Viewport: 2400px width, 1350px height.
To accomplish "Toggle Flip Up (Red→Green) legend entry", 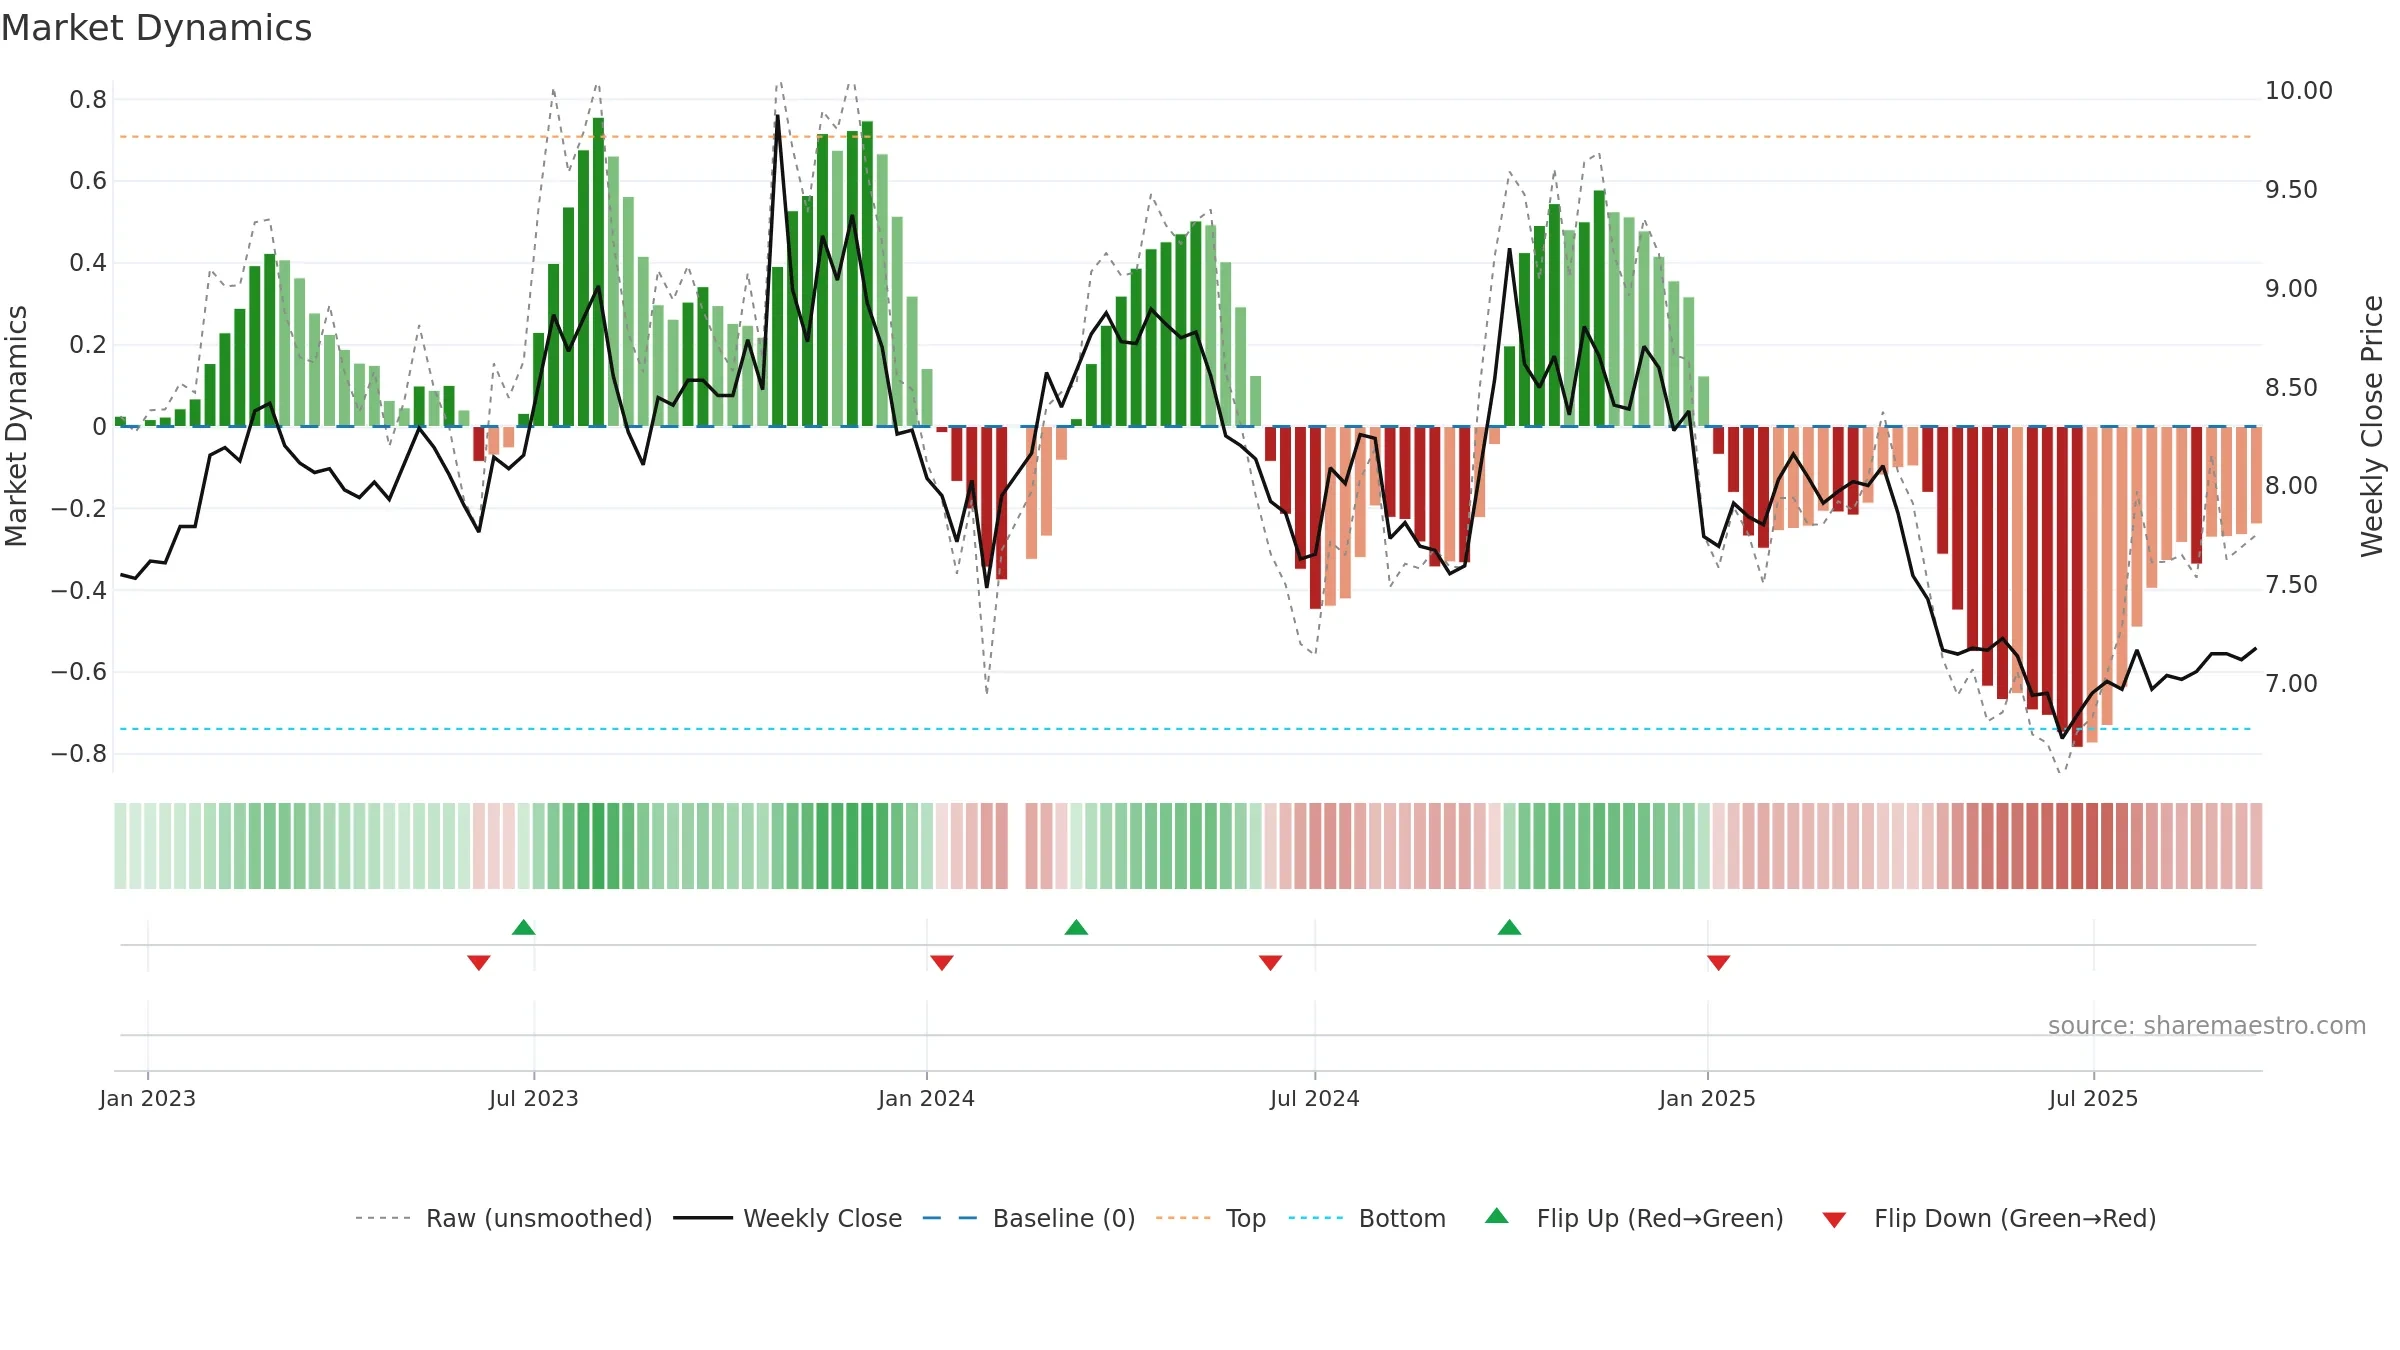I will 1634,1218.
